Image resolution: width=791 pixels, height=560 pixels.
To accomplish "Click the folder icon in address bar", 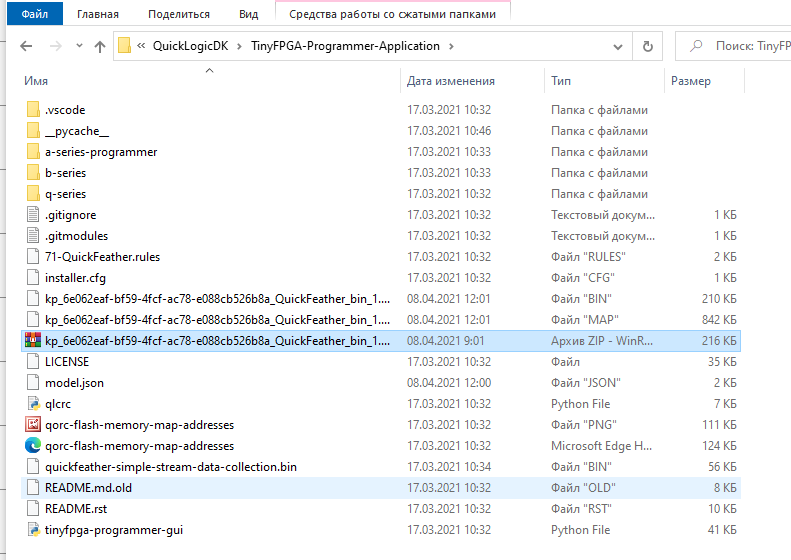I will [124, 46].
